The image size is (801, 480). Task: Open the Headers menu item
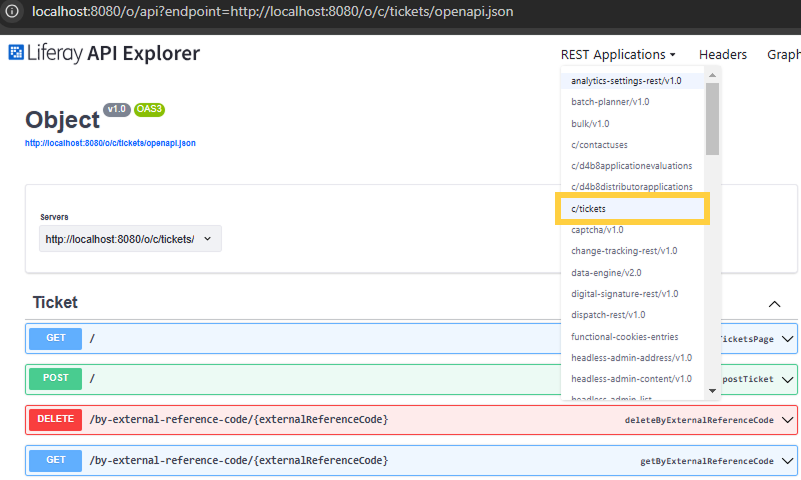(x=722, y=55)
